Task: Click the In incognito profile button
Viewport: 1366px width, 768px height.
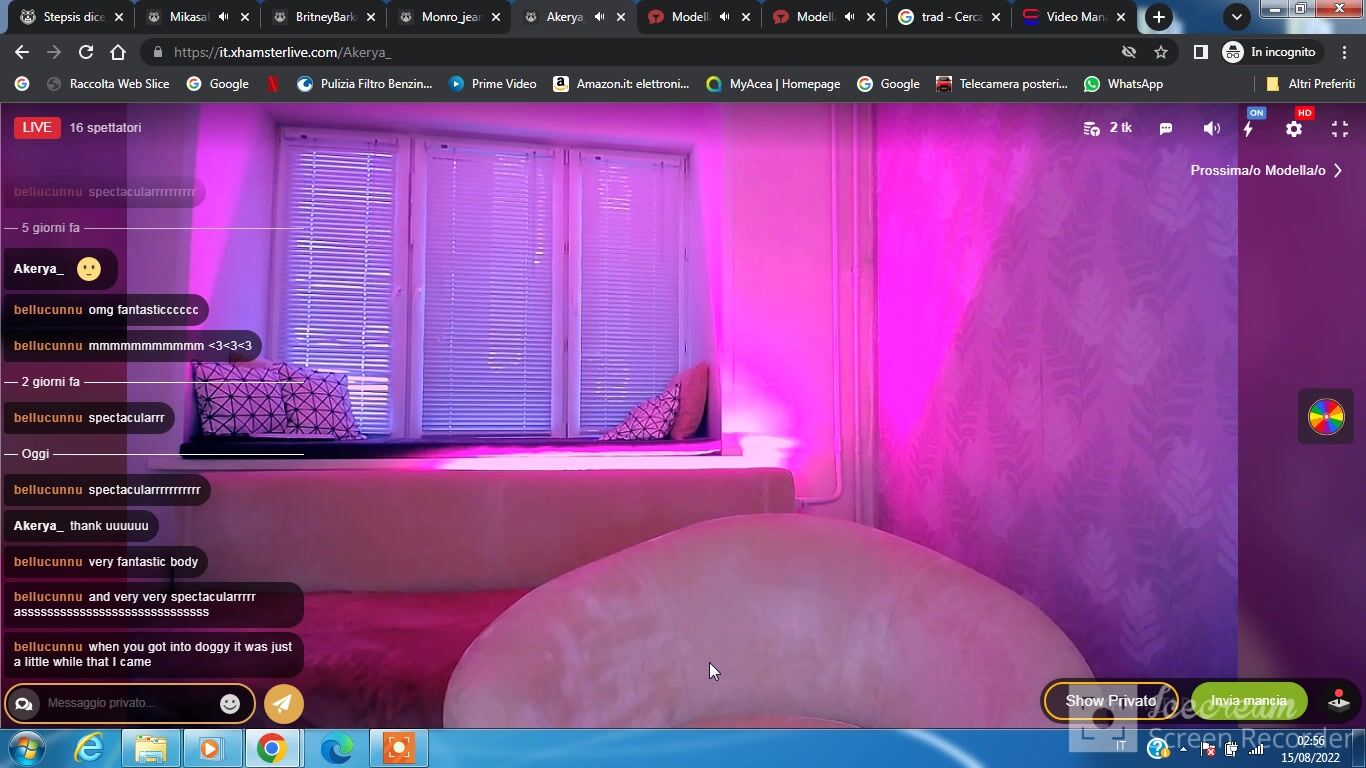Action: coord(1271,52)
